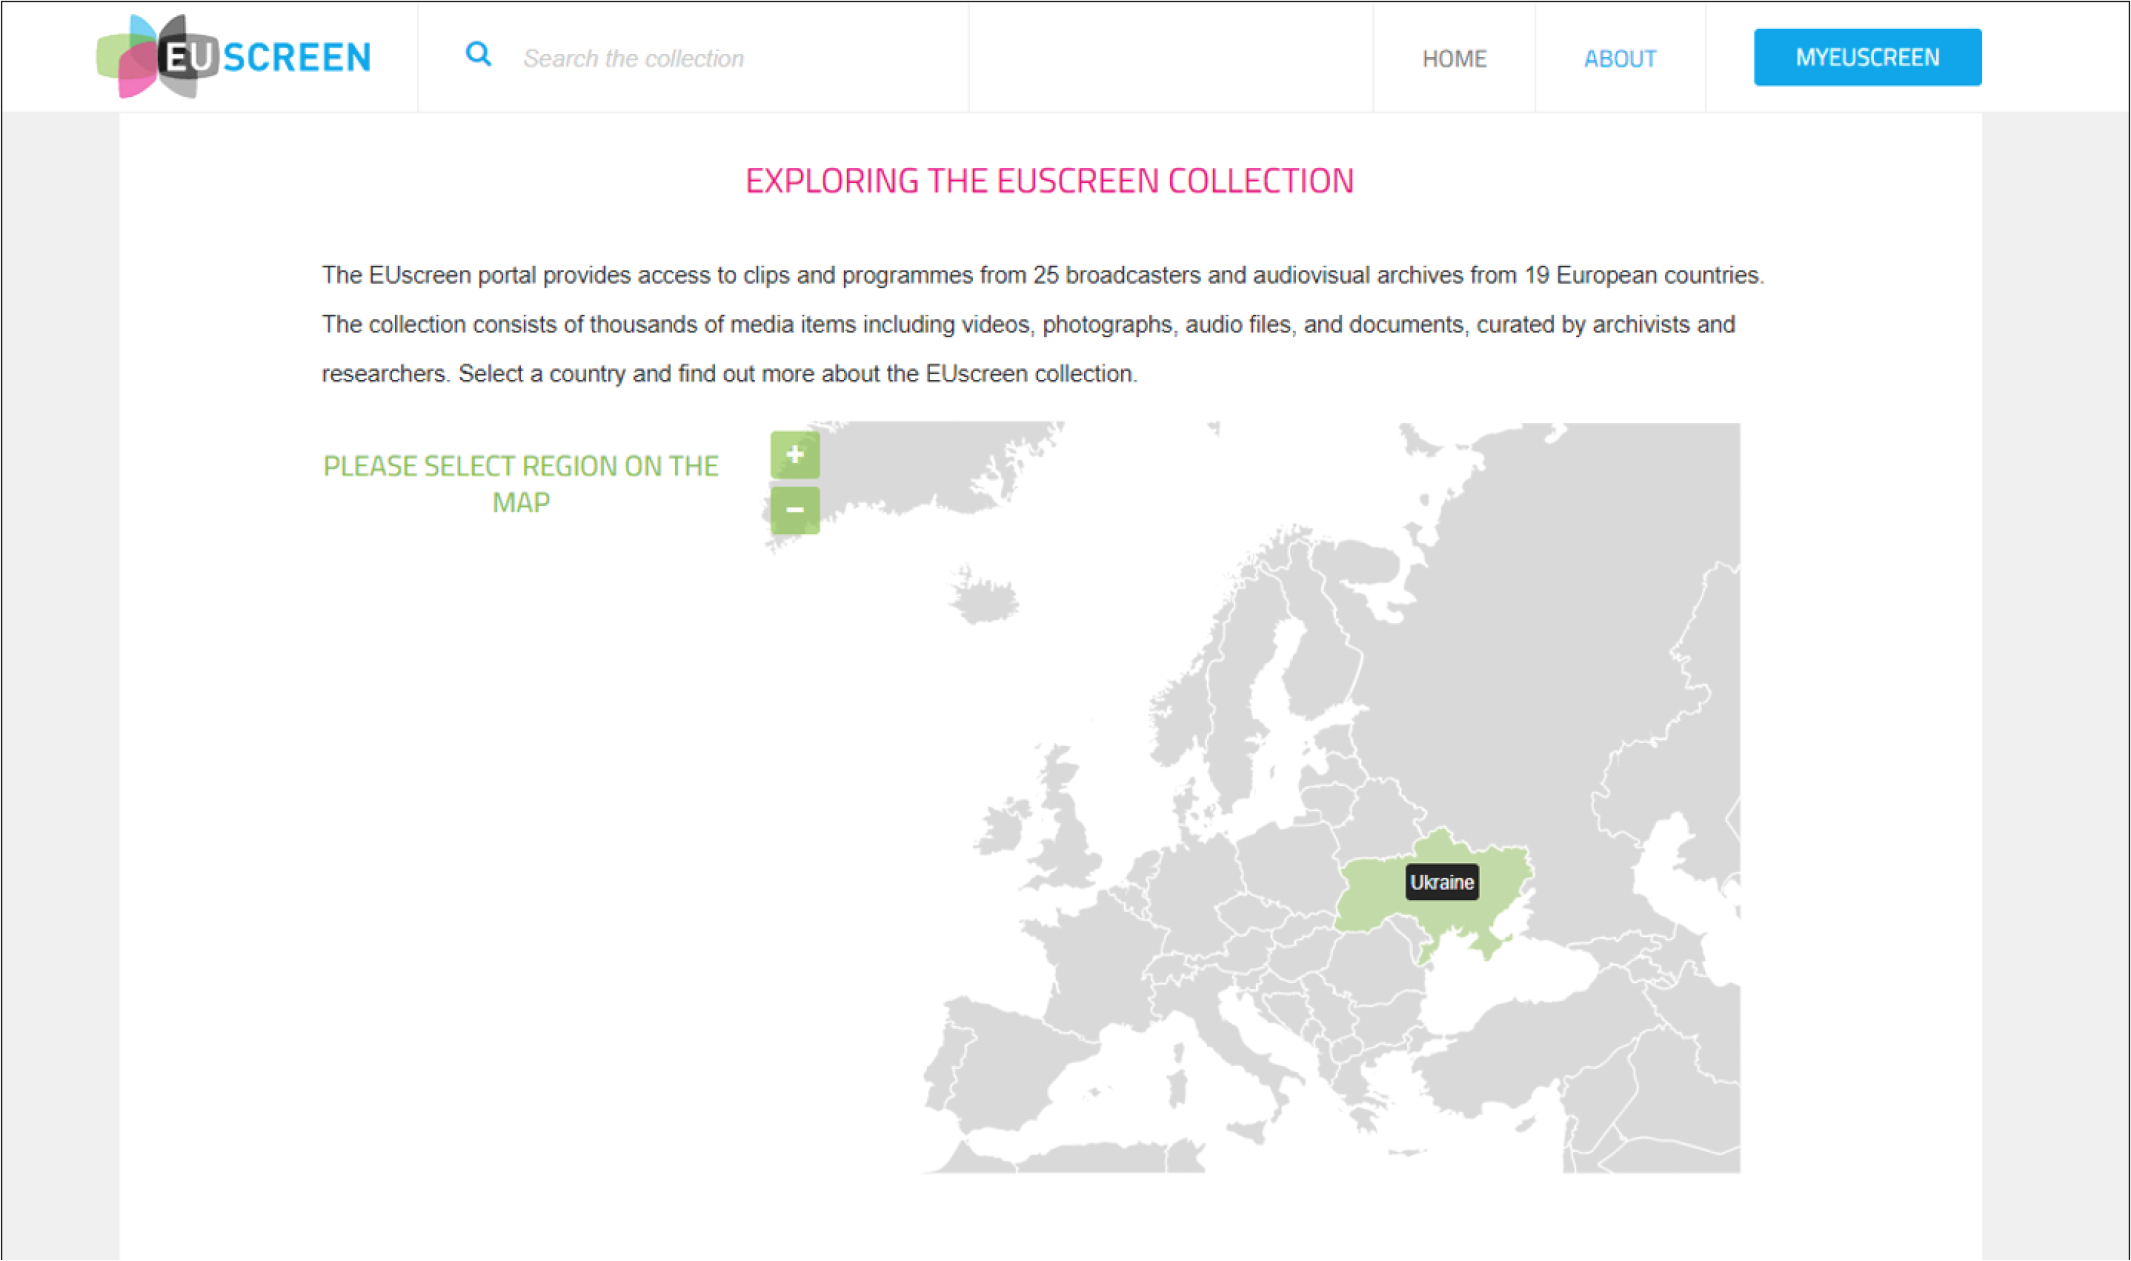
Task: Click the 'Please select region on the map' text
Action: tap(521, 484)
